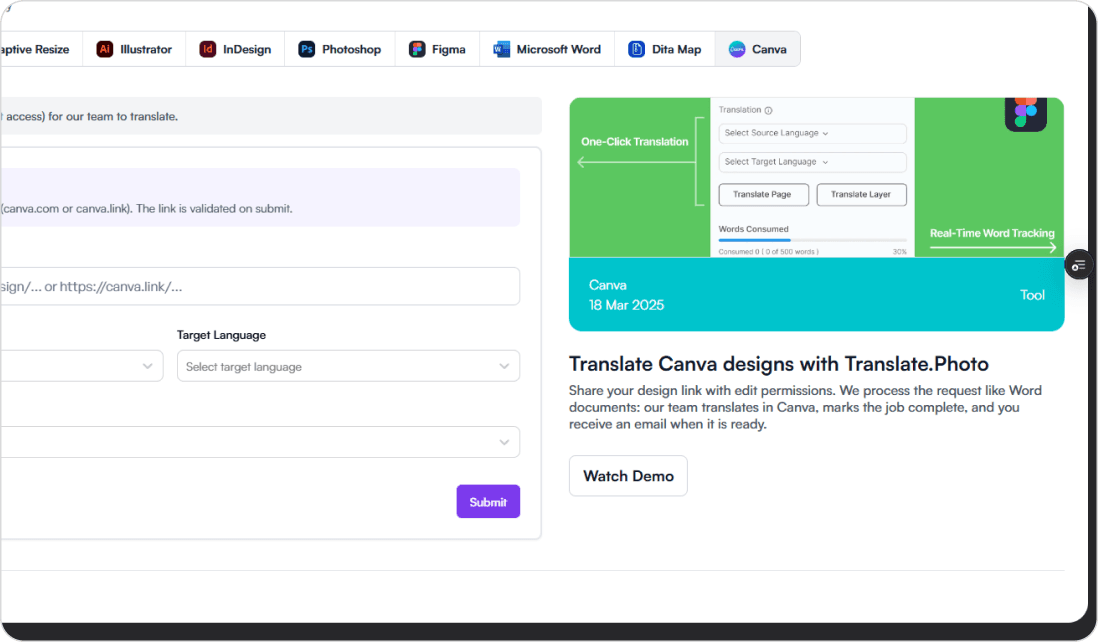Click the Photoshop Ps icon
This screenshot has width=1098, height=642.
pos(306,49)
